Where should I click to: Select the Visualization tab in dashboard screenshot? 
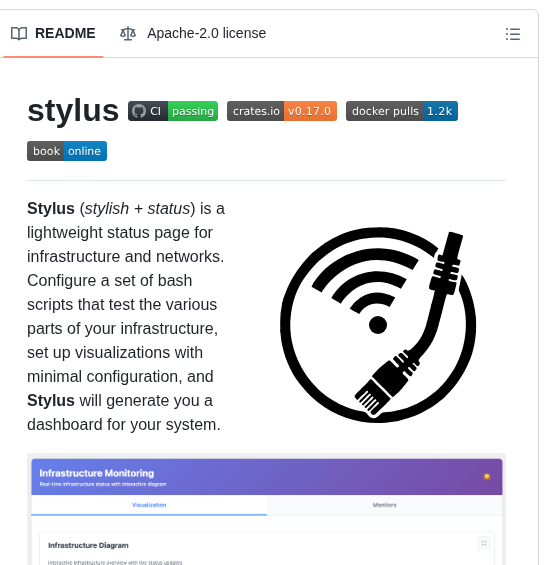(x=149, y=505)
